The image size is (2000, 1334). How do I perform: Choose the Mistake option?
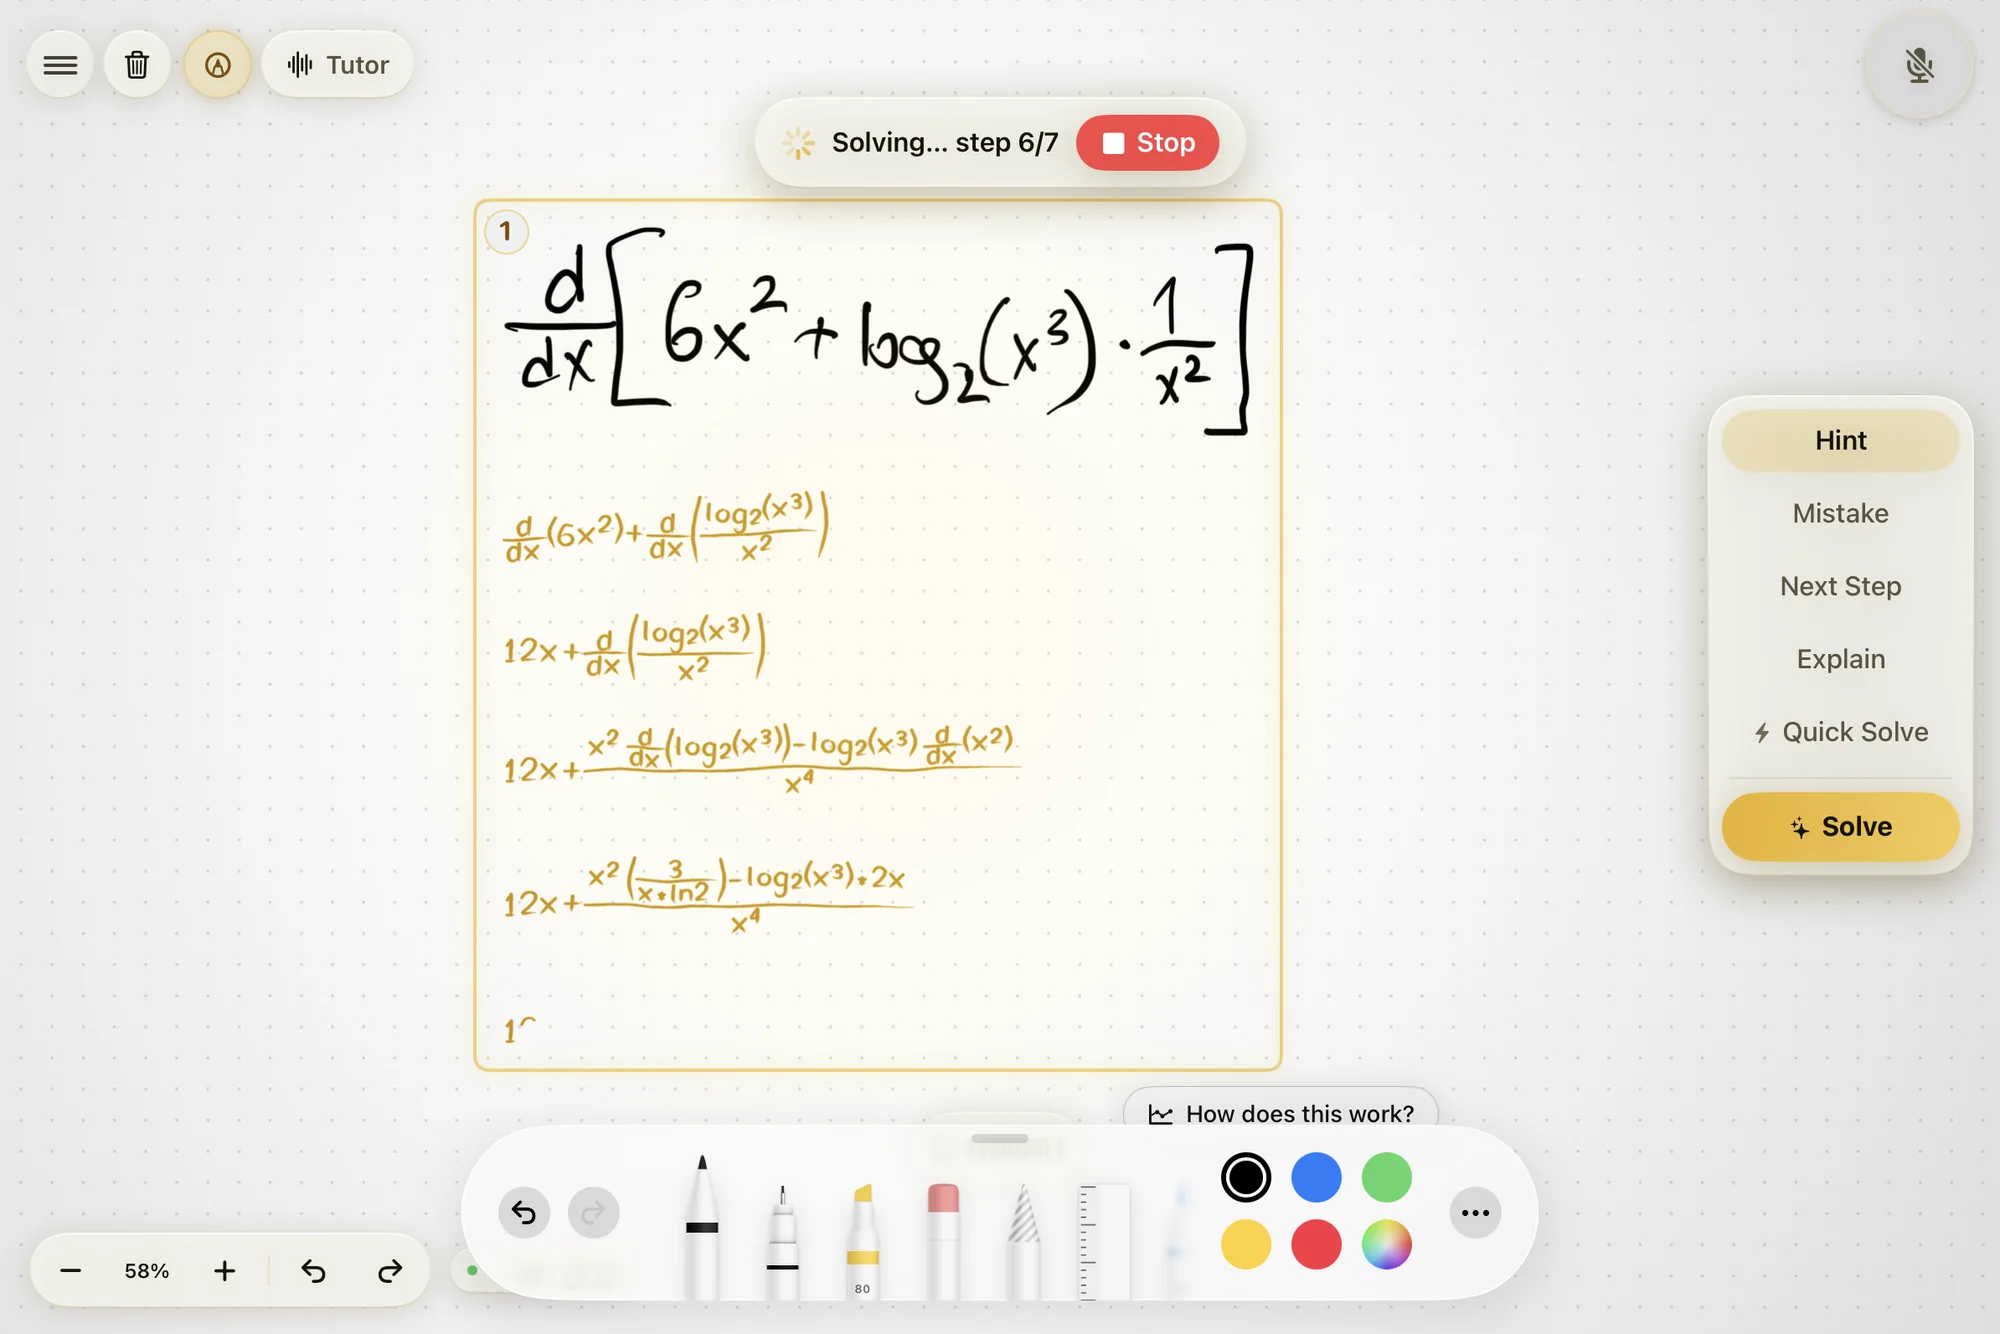[1840, 514]
